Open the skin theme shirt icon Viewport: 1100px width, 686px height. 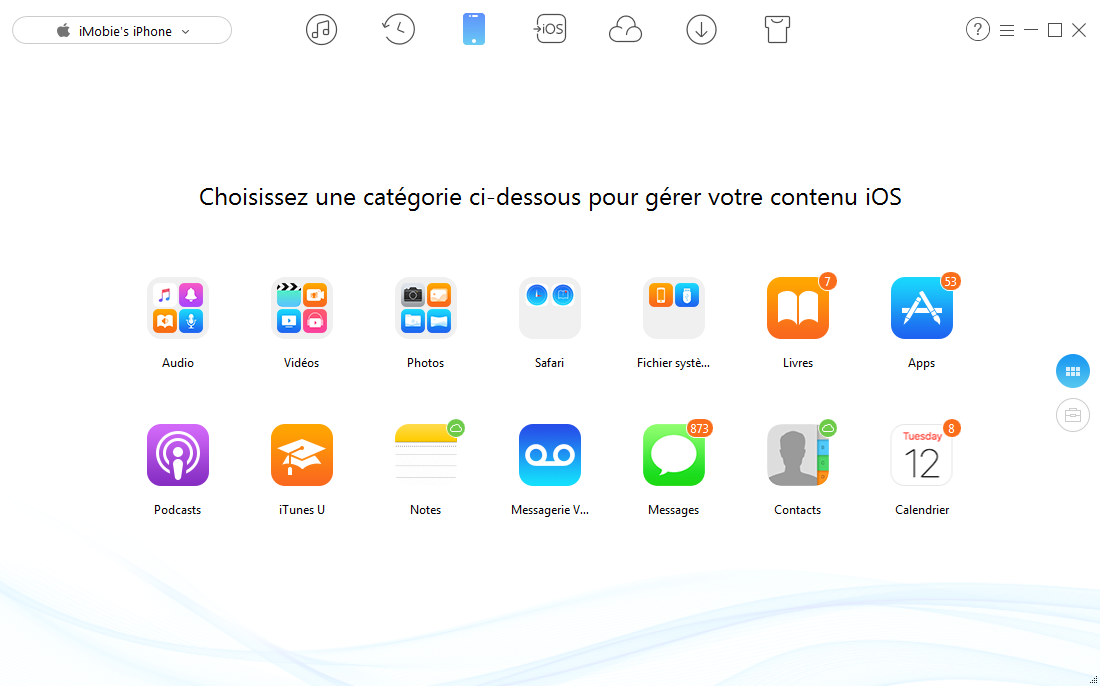777,29
